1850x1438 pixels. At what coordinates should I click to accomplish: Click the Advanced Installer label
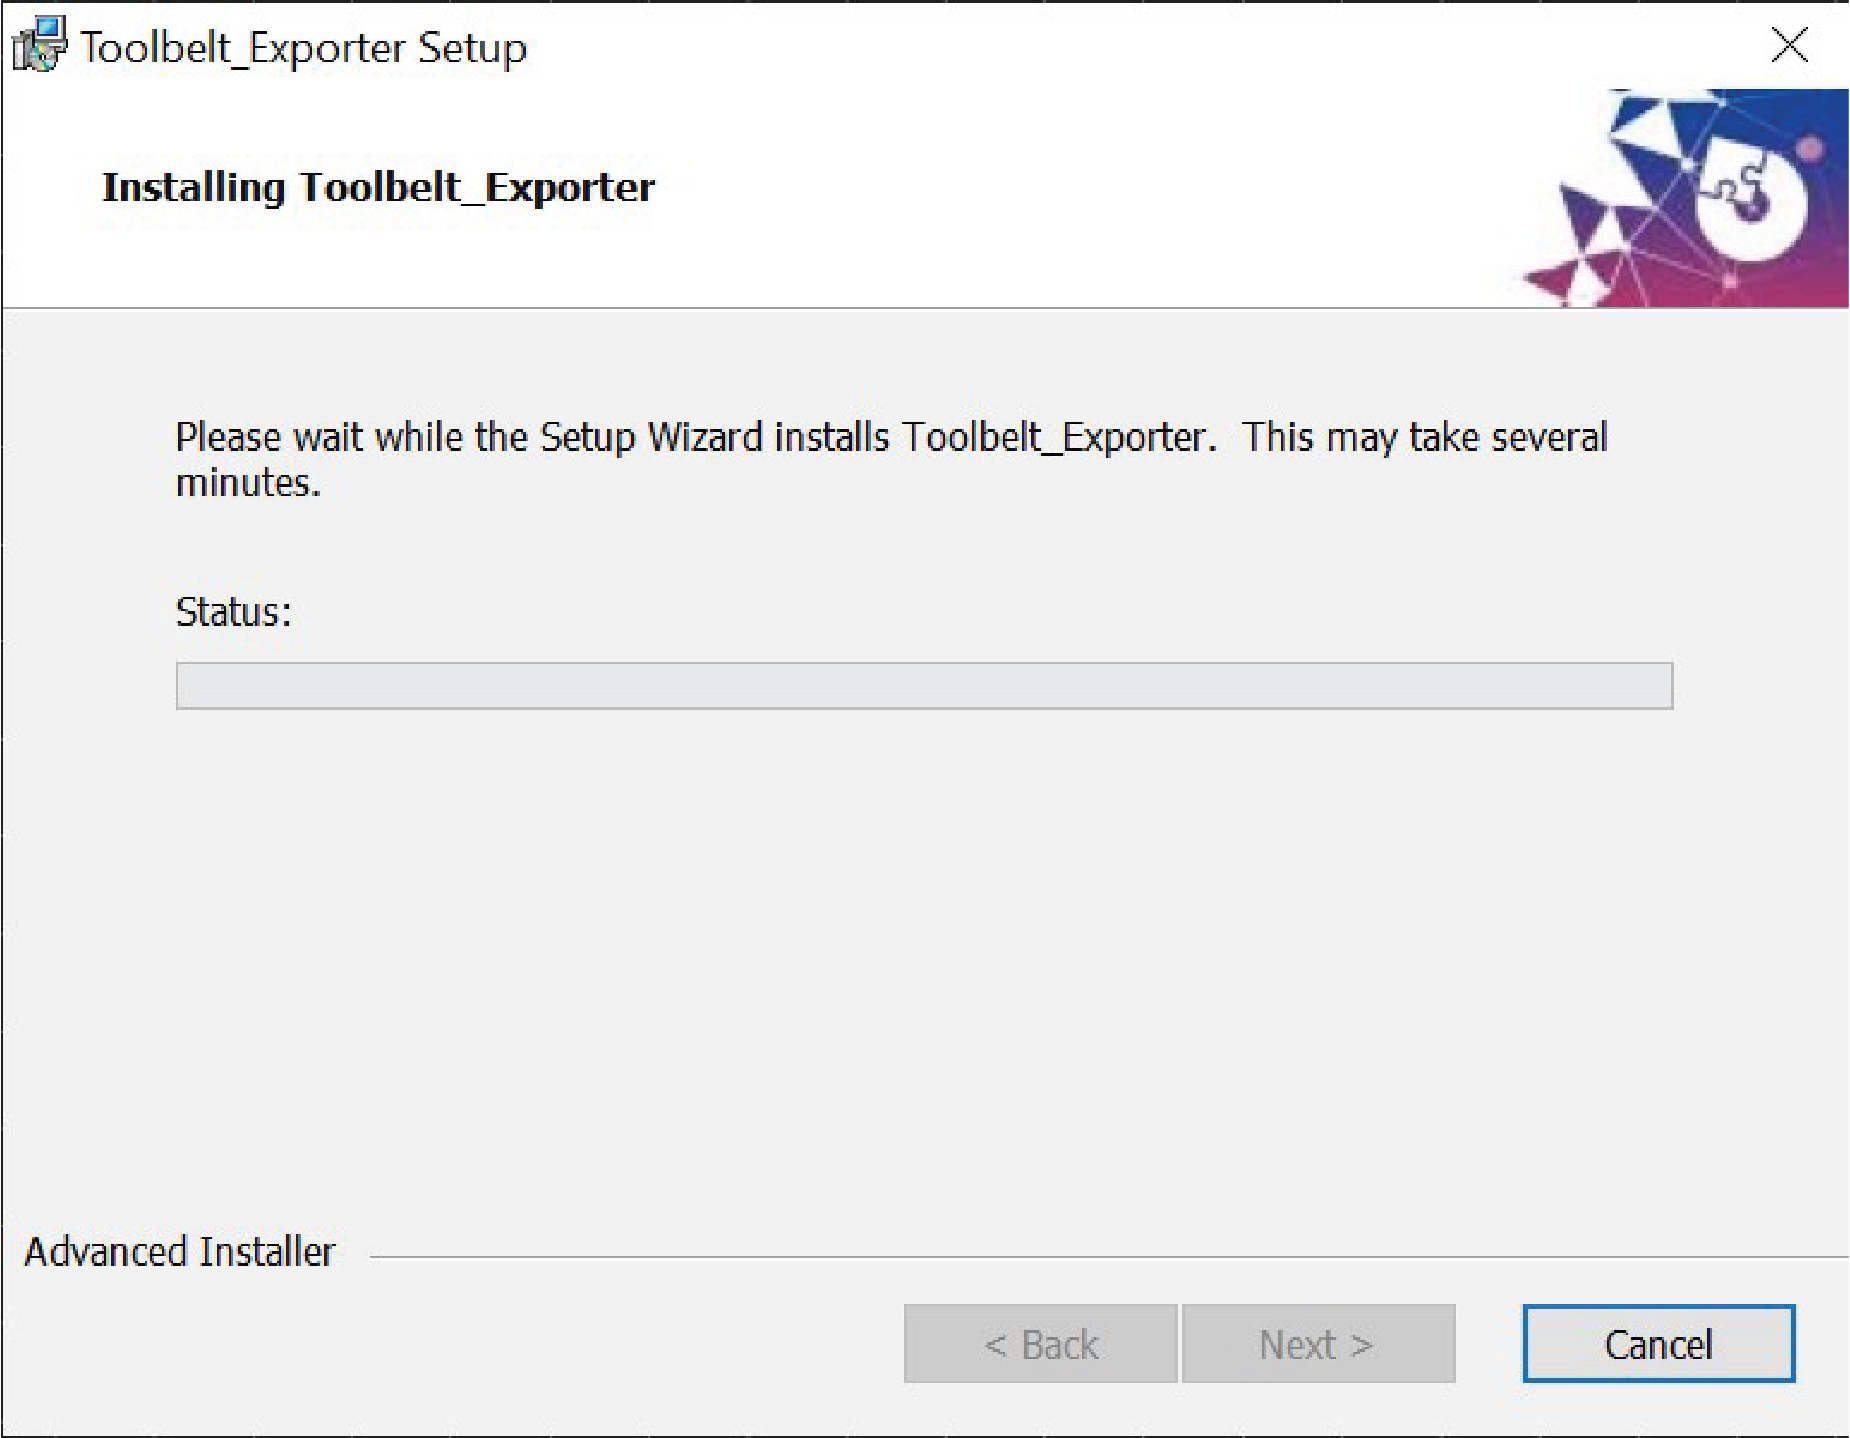[179, 1252]
